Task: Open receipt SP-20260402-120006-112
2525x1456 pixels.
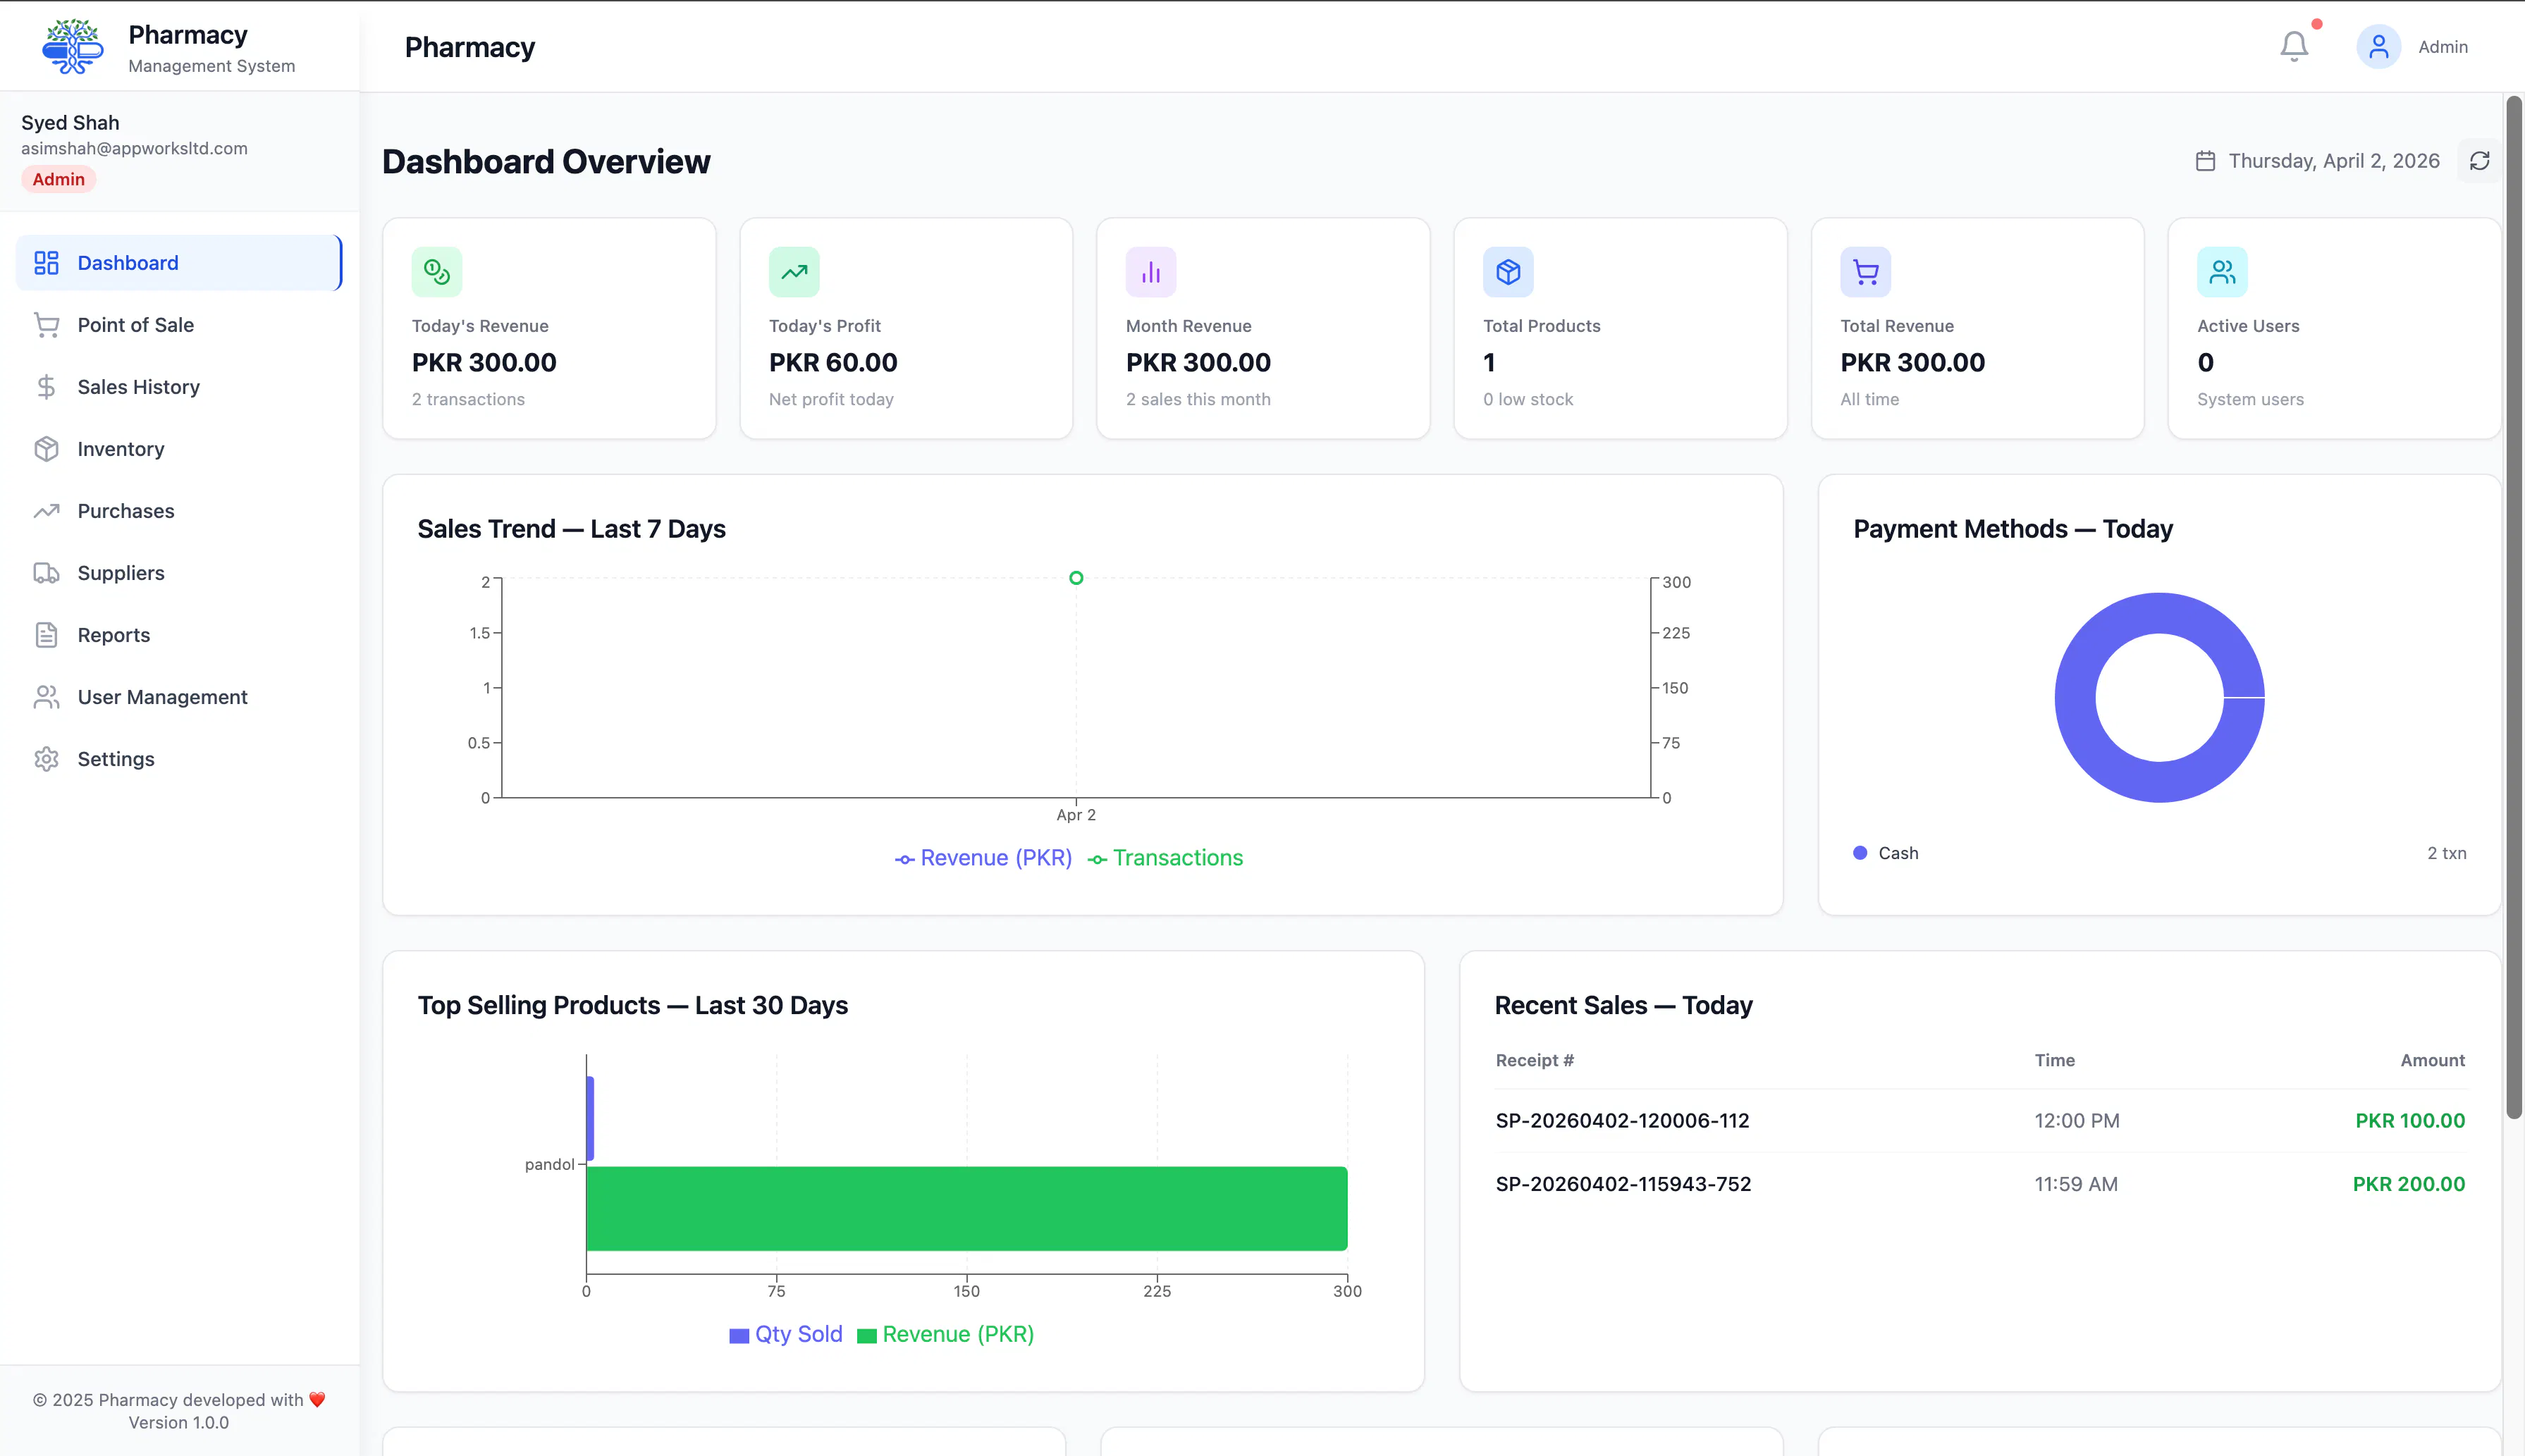Action: coord(1622,1121)
